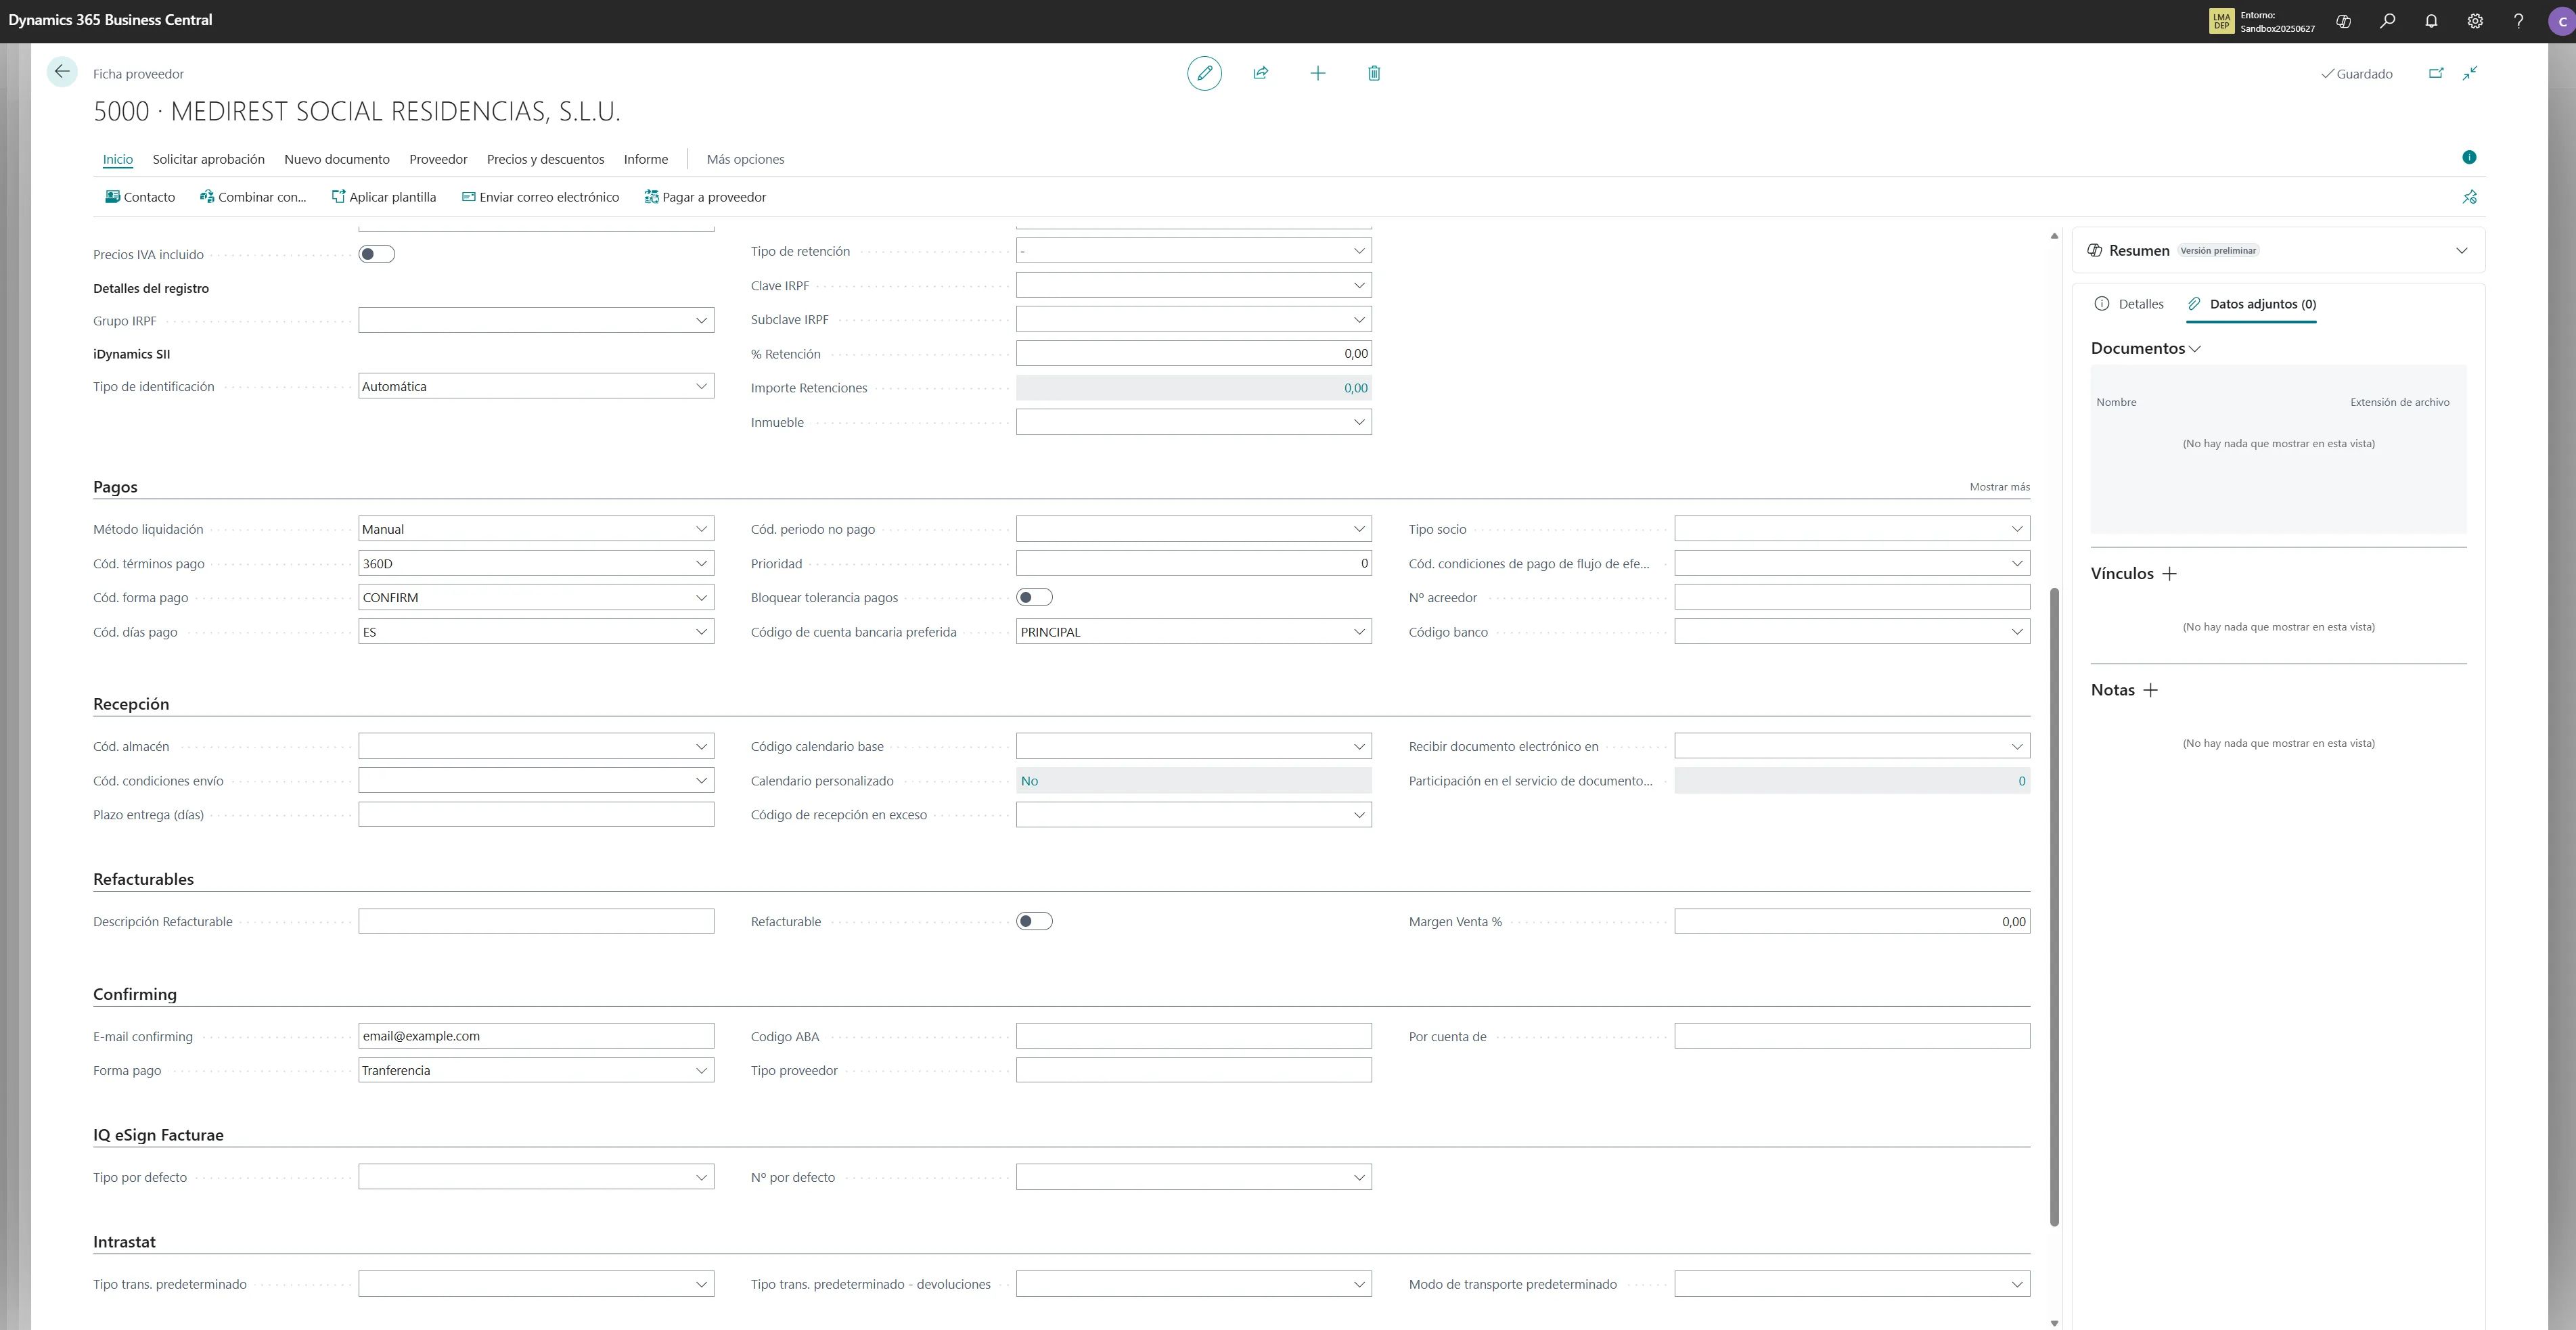2576x1330 pixels.
Task: Add a new note next to Notas
Action: coord(2150,690)
